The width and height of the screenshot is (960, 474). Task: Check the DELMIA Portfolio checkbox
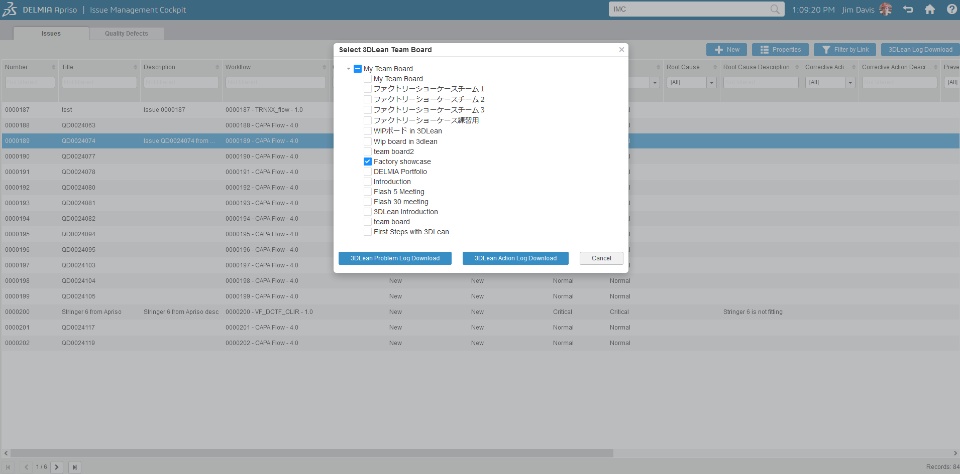(x=367, y=171)
